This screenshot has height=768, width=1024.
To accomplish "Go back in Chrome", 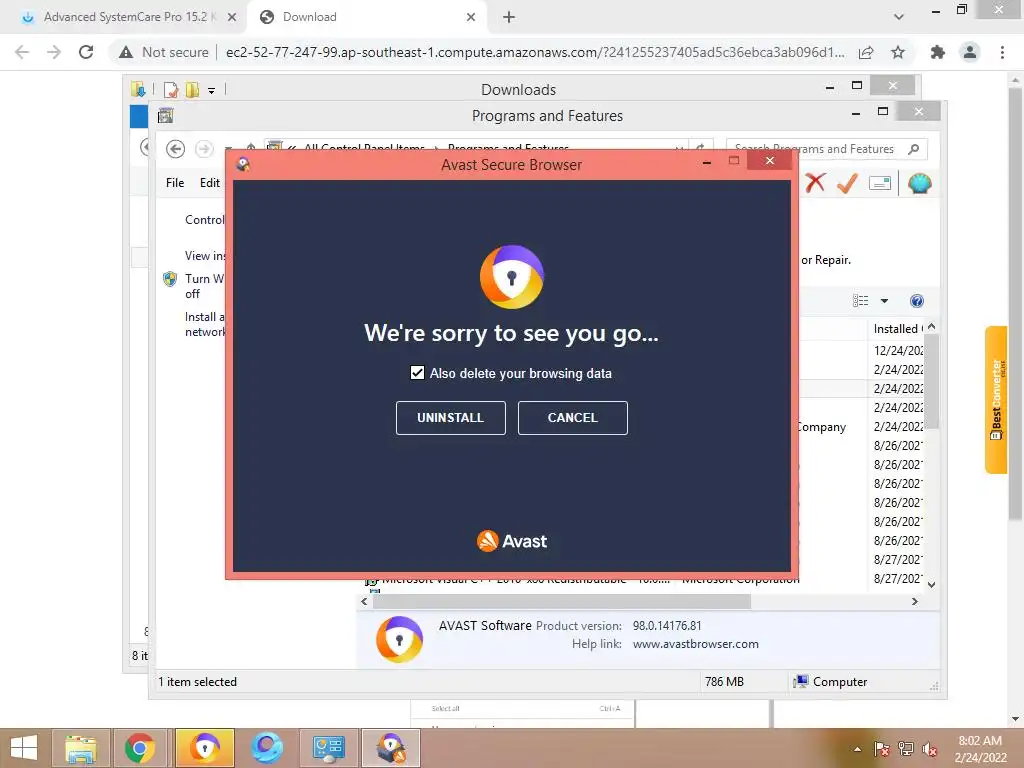I will point(22,52).
